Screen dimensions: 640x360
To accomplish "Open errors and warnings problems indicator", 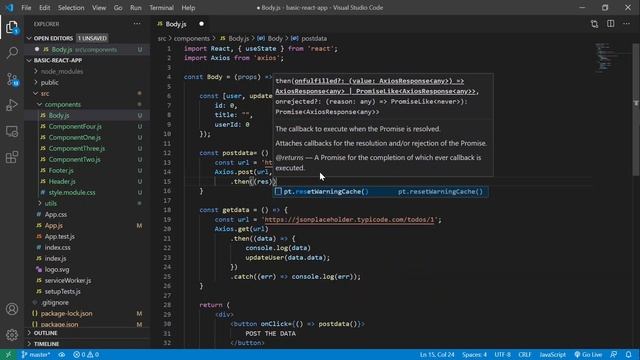I will click(x=86, y=354).
